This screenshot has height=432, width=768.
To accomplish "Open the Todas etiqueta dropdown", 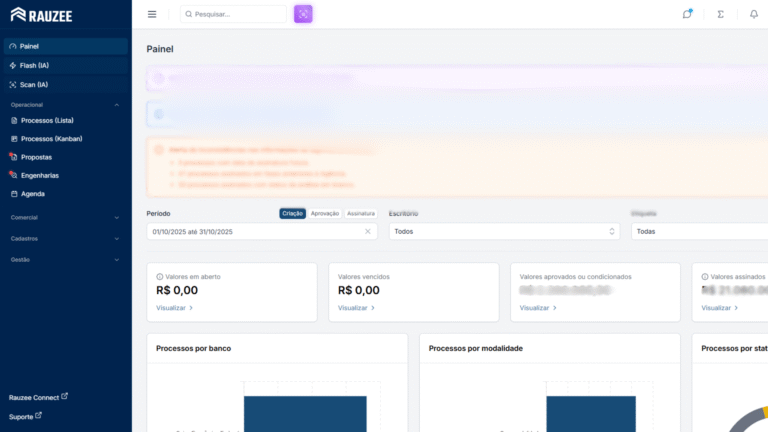I will click(x=699, y=232).
